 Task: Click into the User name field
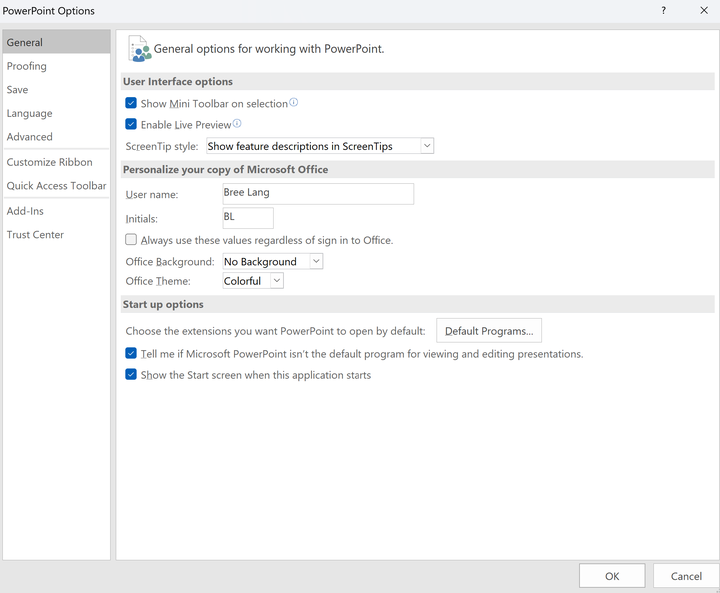click(x=318, y=194)
